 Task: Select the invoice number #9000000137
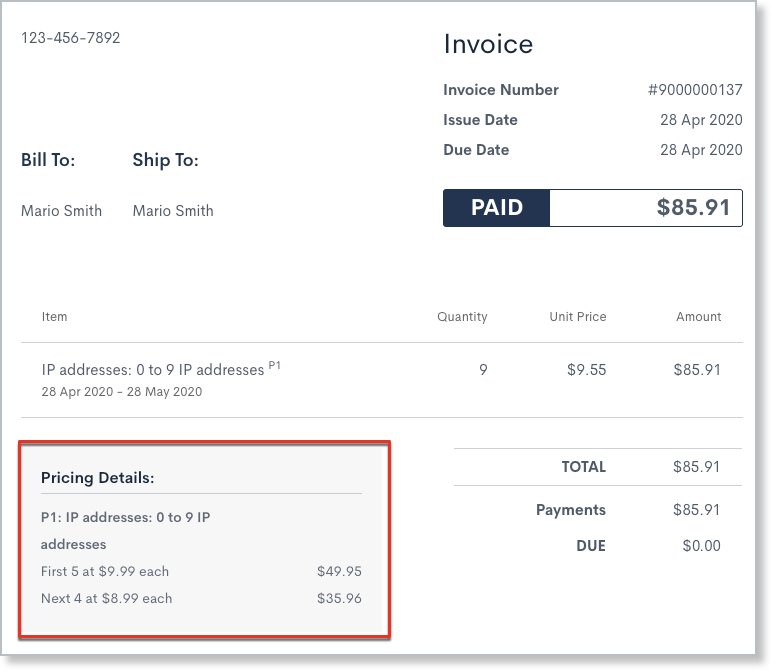695,90
